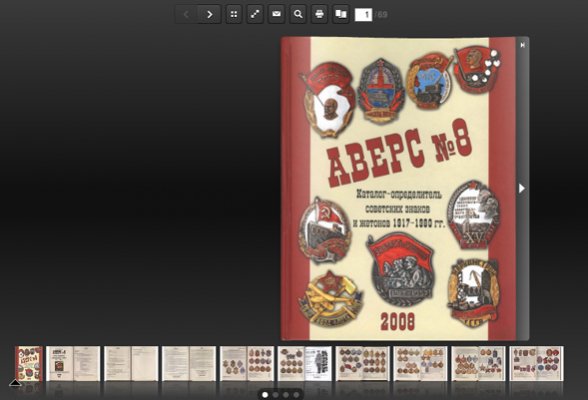The width and height of the screenshot is (588, 400).
Task: Go to next page using toolbar arrow
Action: (209, 15)
